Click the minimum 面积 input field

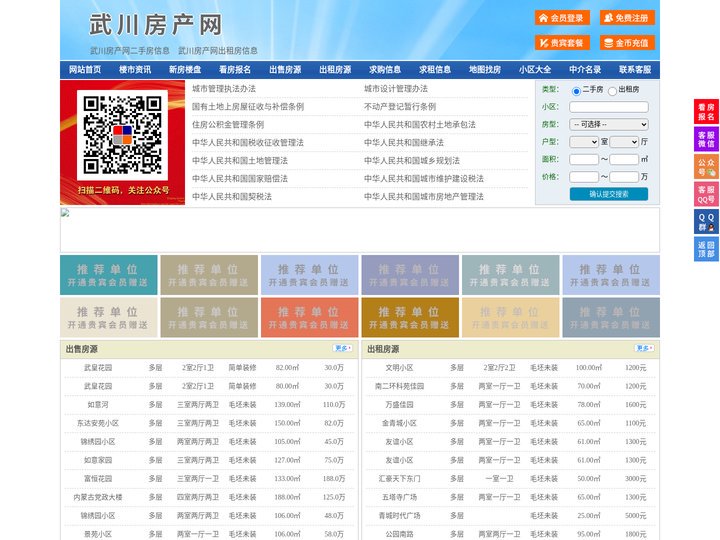pos(584,159)
